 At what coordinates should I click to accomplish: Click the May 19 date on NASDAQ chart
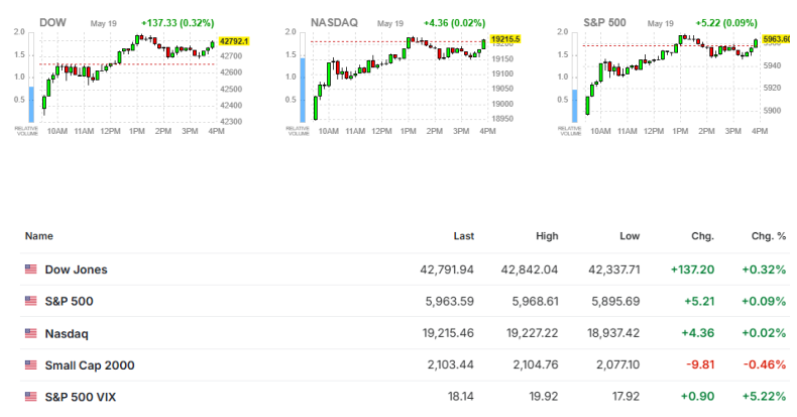click(x=390, y=23)
